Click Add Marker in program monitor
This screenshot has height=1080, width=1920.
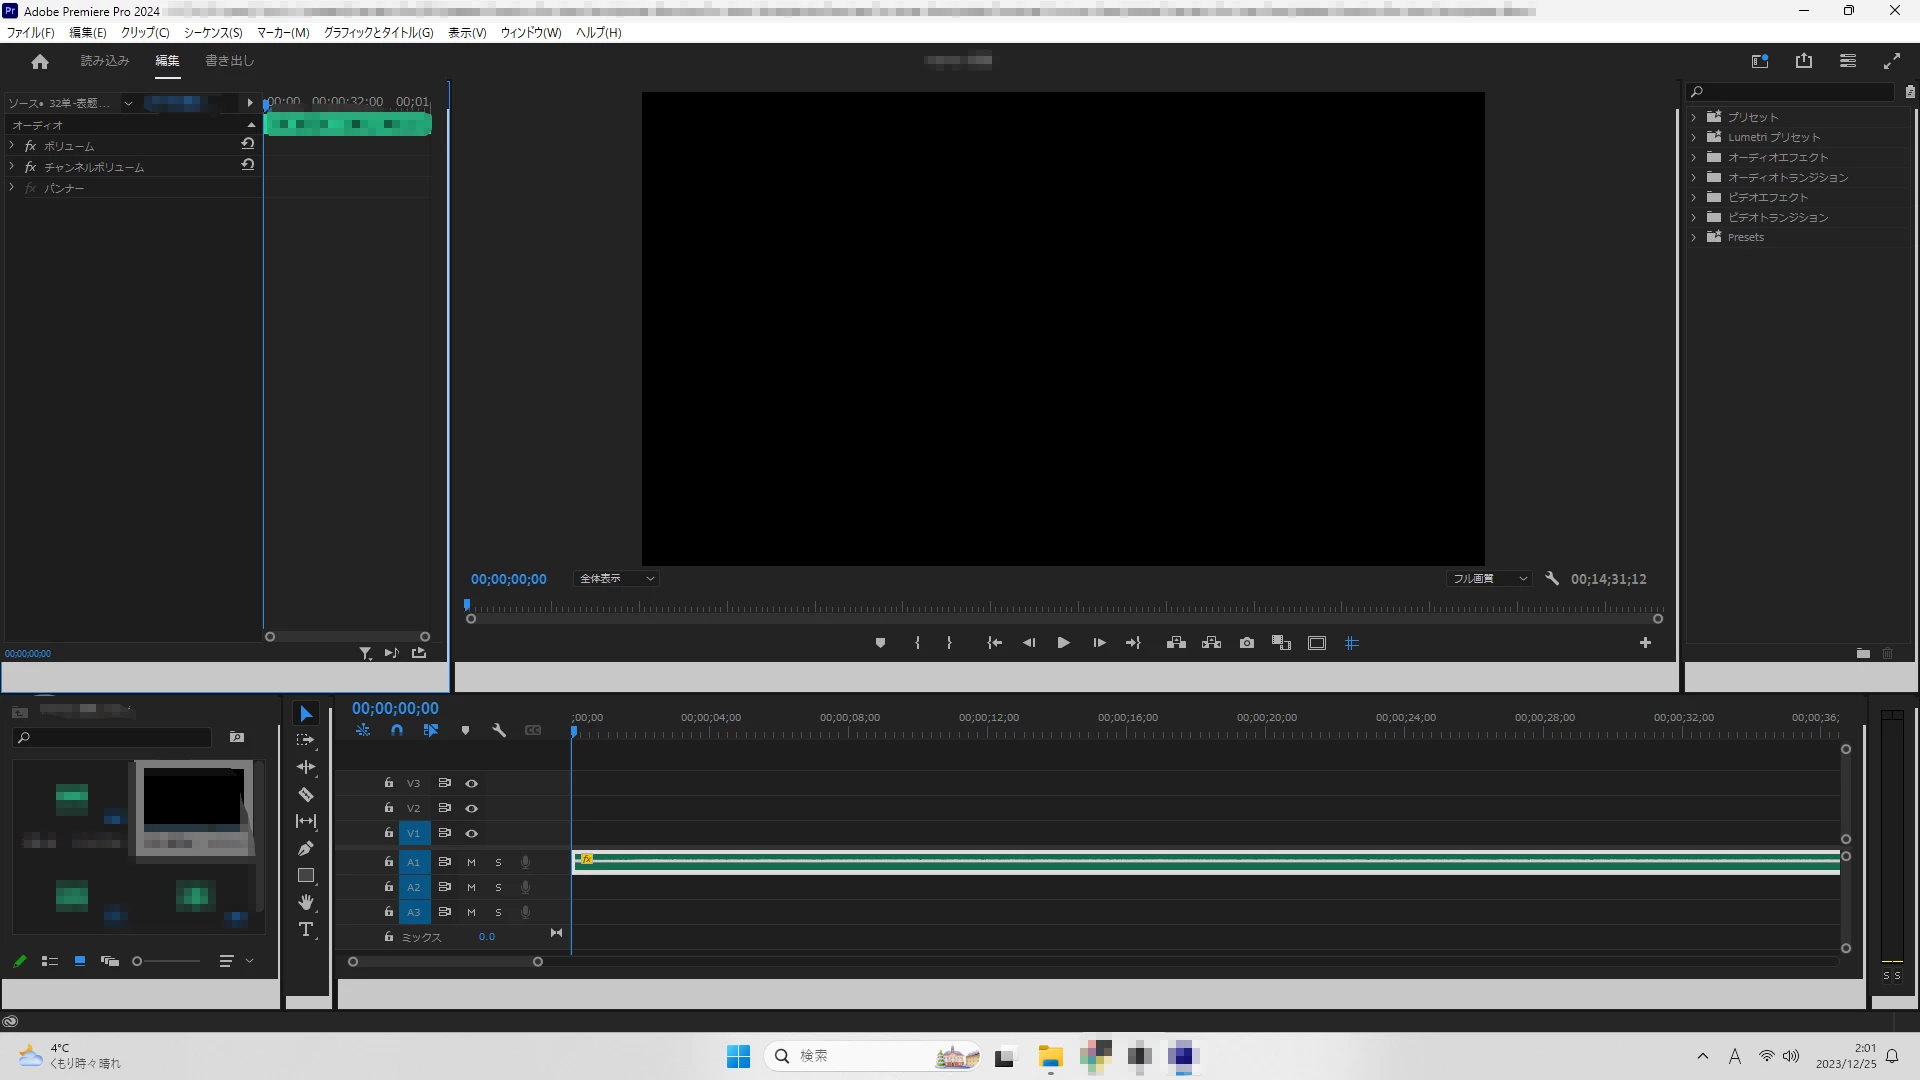click(880, 643)
